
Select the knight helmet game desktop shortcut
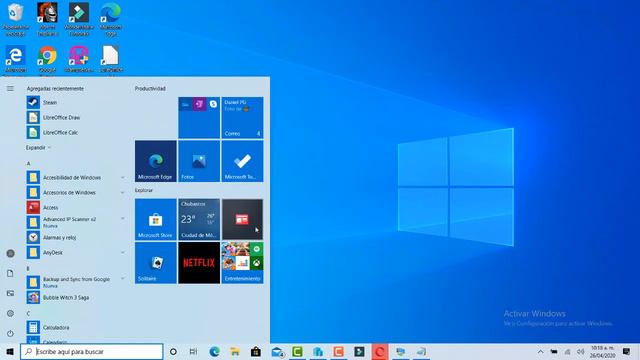(x=47, y=20)
